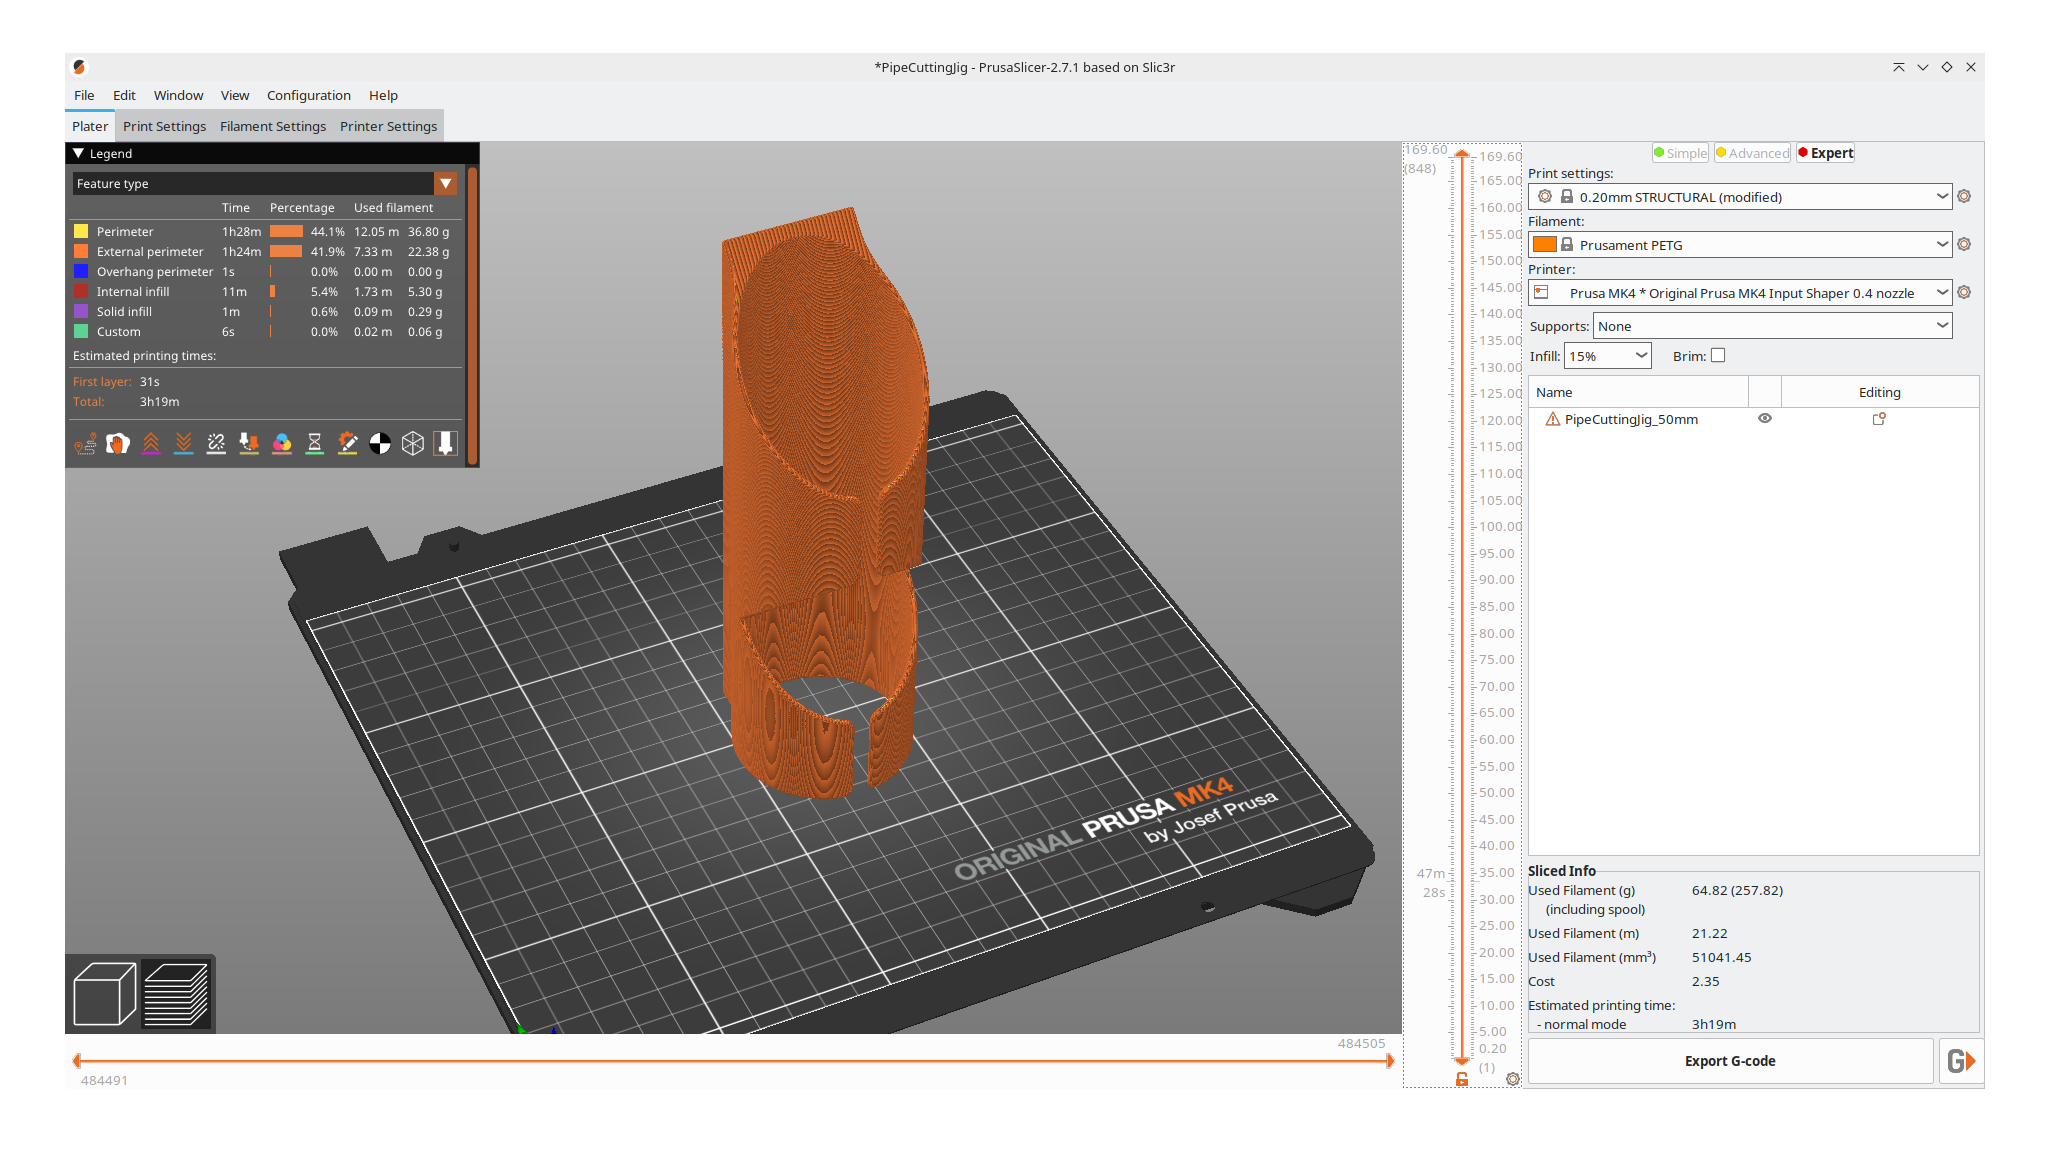
Task: Open Printer settings gear icon
Action: pyautogui.click(x=1964, y=293)
